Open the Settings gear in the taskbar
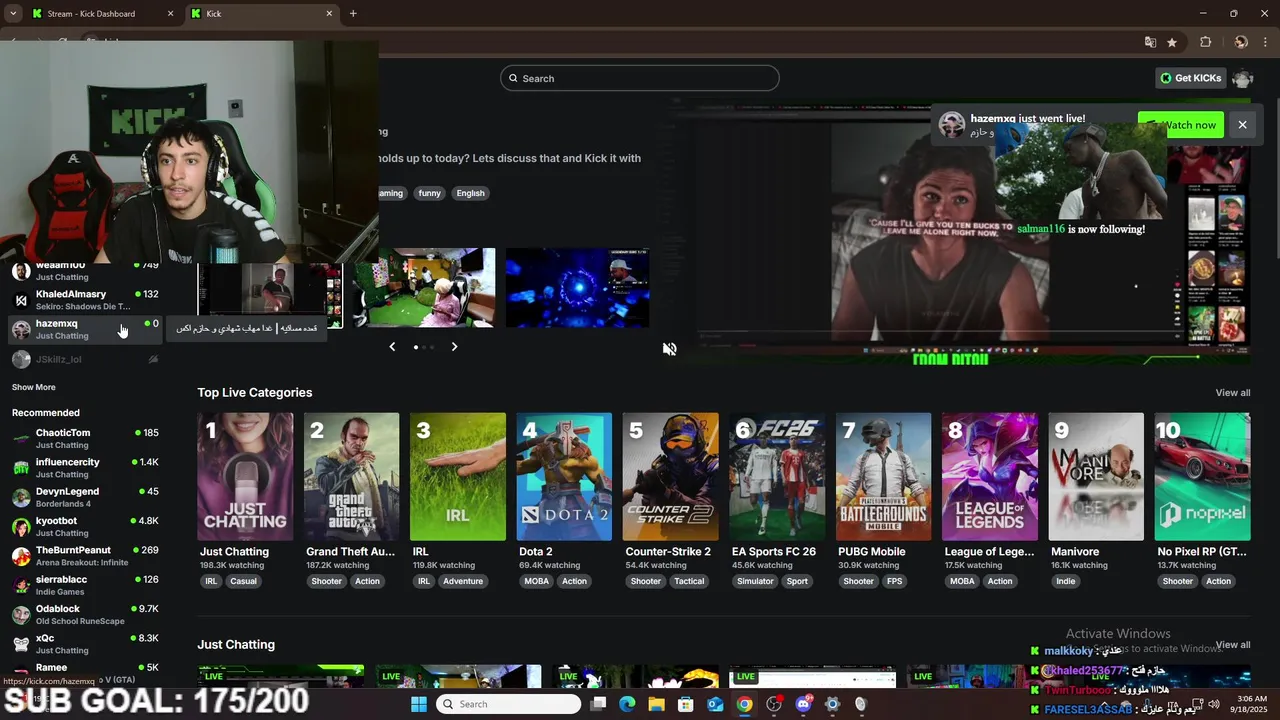 (832, 704)
